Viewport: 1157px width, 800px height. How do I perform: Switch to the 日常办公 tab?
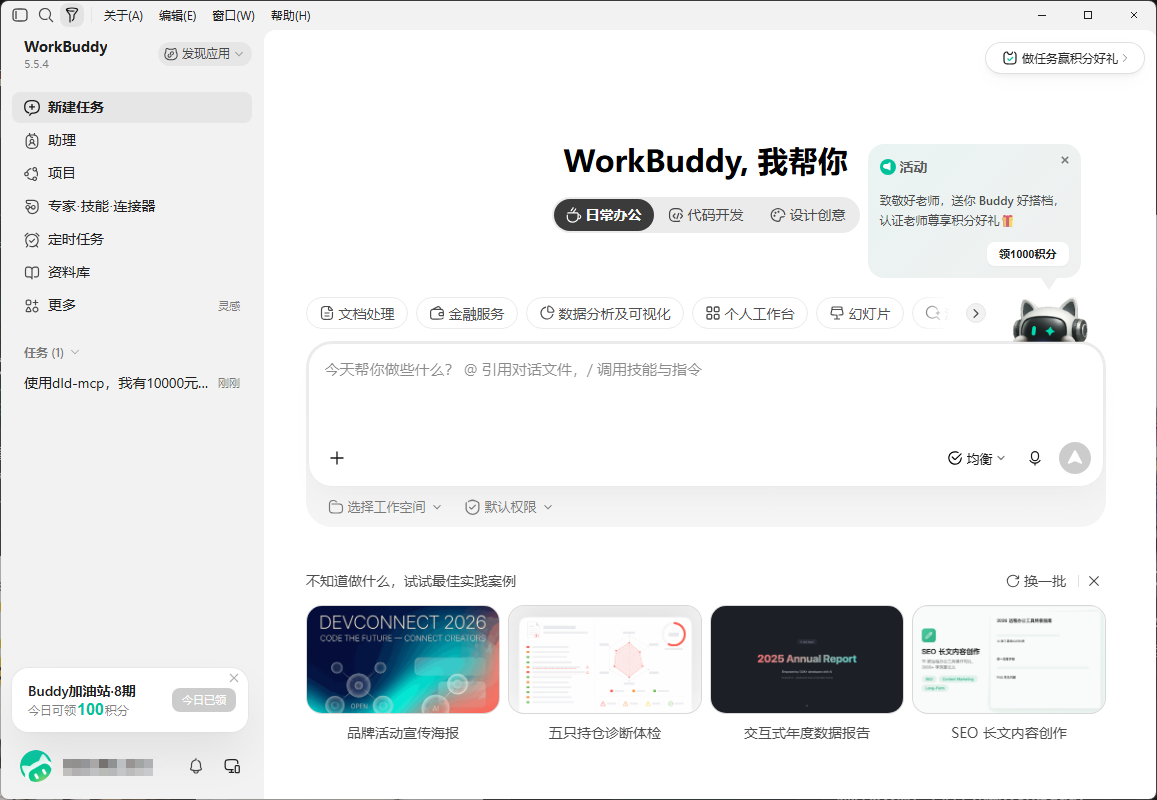[604, 215]
